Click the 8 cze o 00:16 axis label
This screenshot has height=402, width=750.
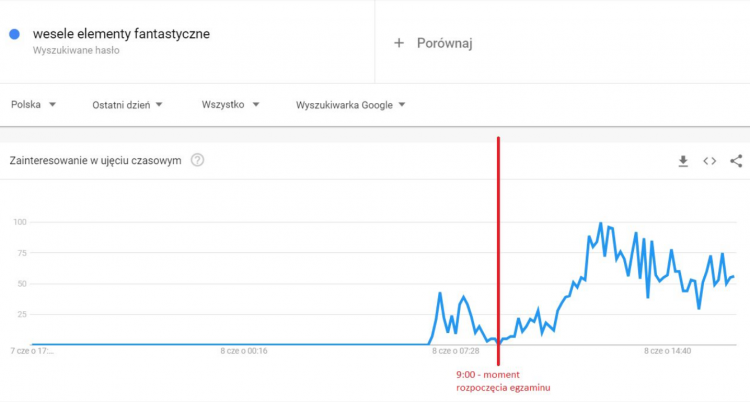pyautogui.click(x=244, y=351)
